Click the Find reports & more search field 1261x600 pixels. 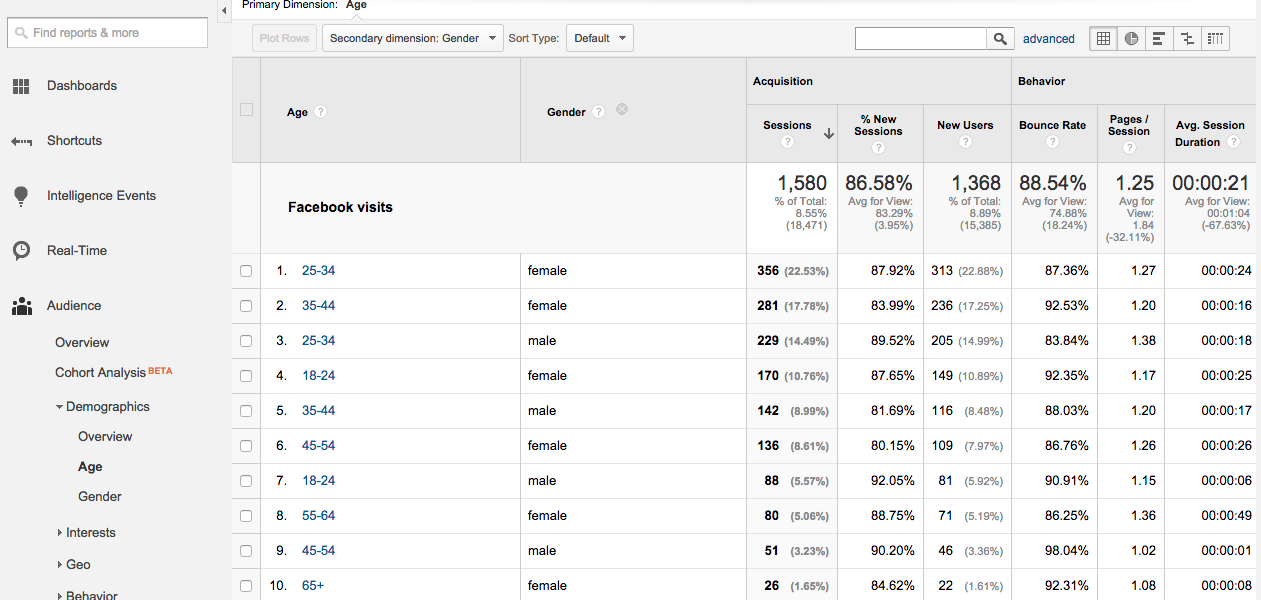[108, 33]
